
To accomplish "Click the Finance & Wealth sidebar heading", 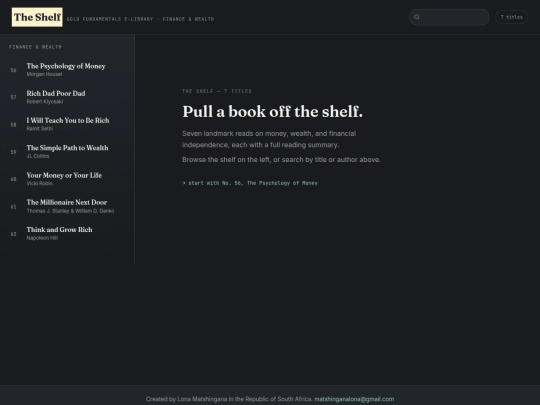I will 35,47.
